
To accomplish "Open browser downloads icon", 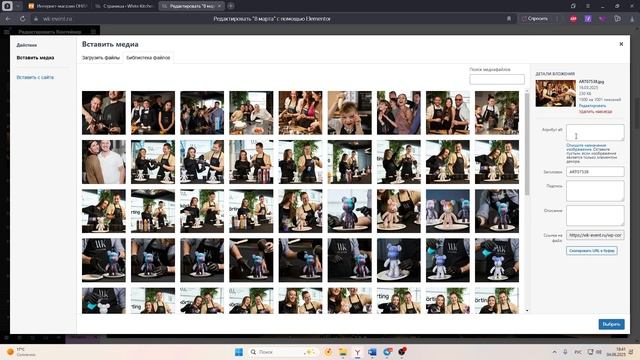I will (632, 19).
